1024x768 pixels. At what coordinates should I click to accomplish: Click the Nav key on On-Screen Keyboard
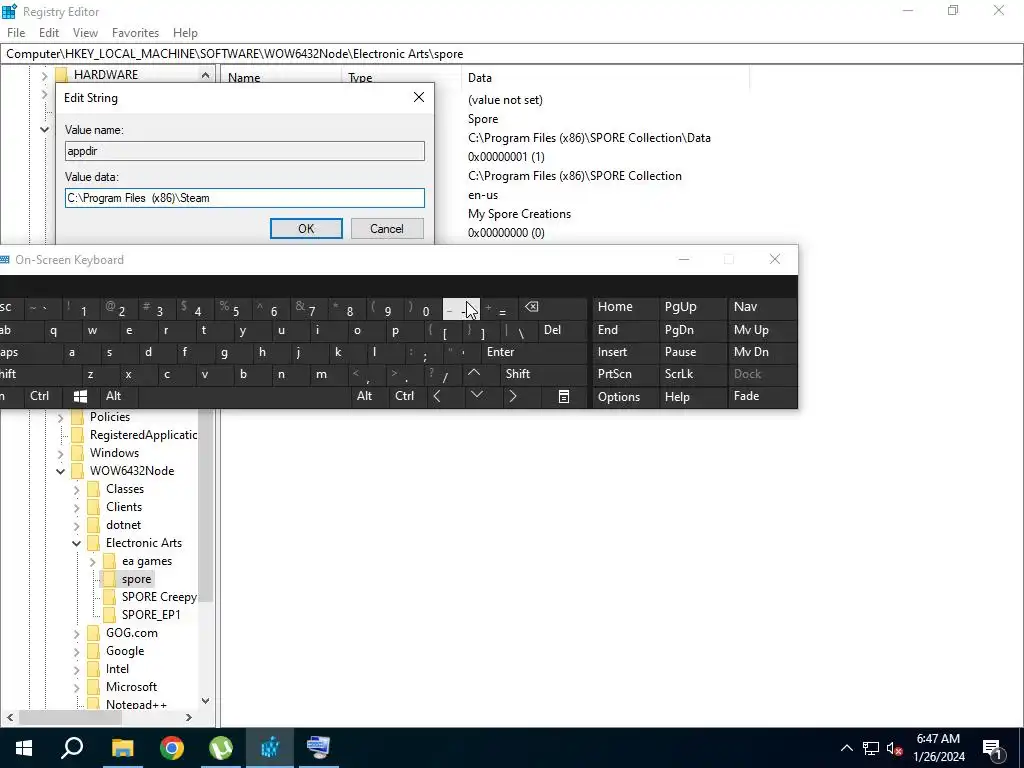[x=745, y=306]
